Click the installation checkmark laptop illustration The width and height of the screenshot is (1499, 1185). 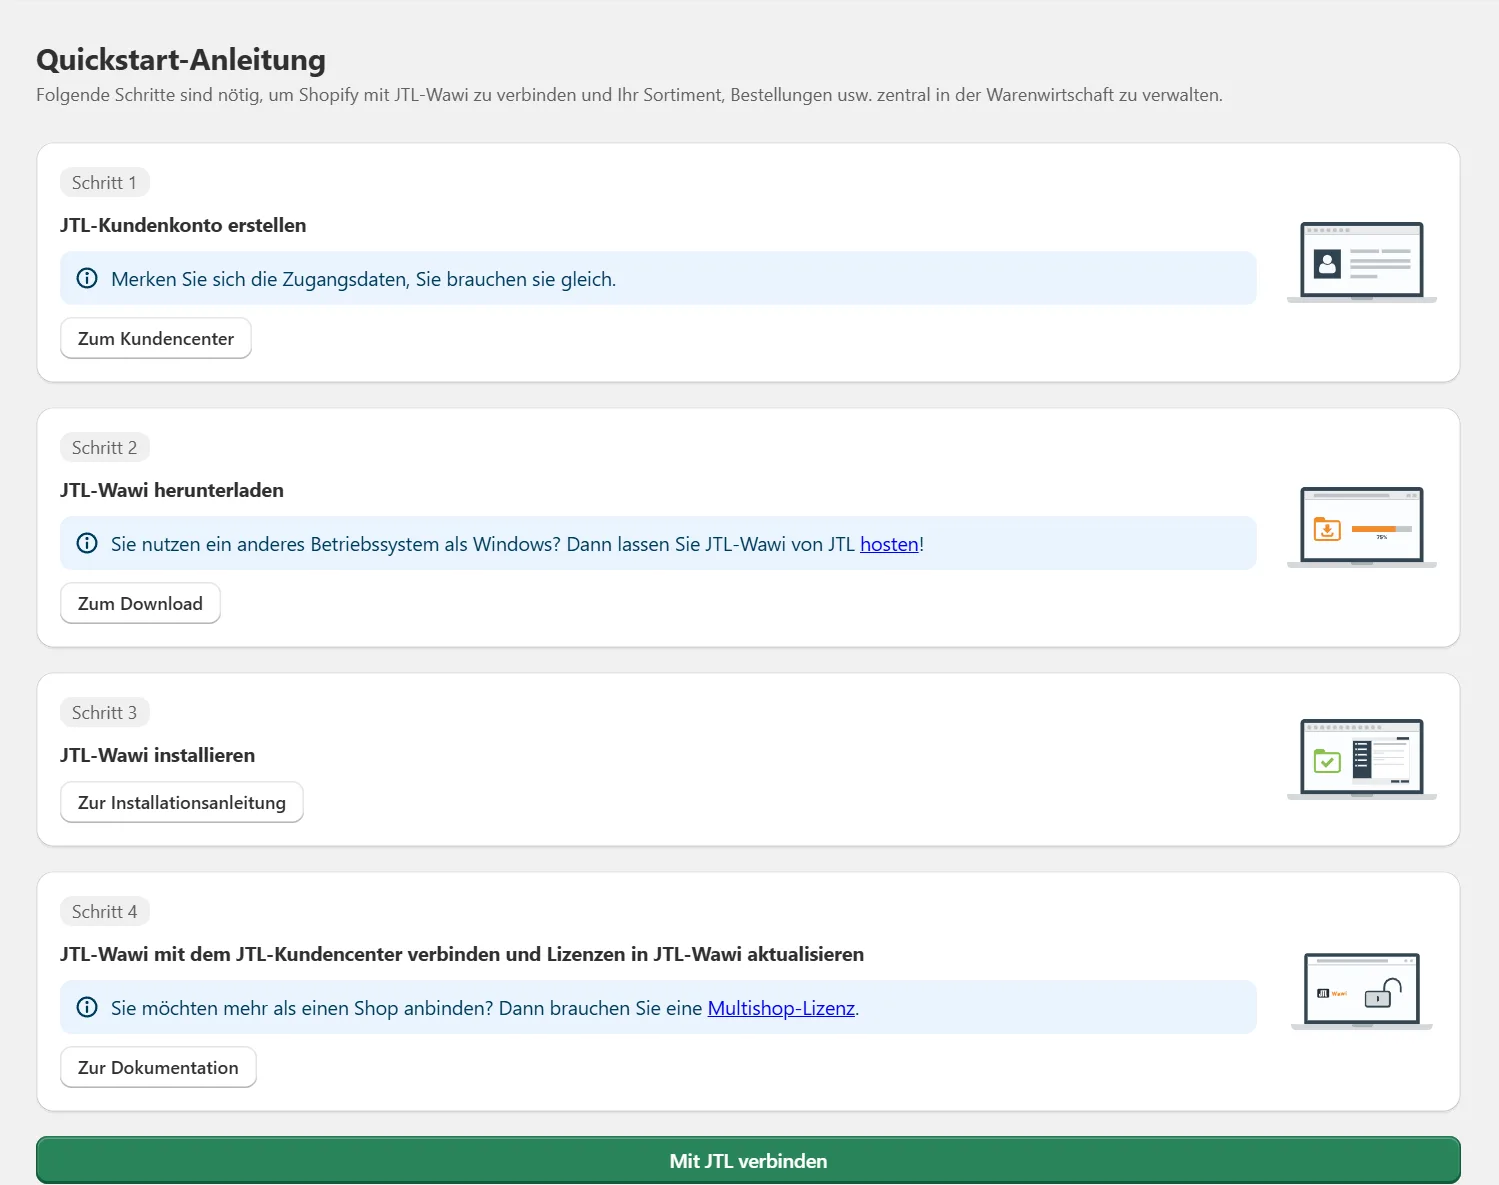[1362, 759]
